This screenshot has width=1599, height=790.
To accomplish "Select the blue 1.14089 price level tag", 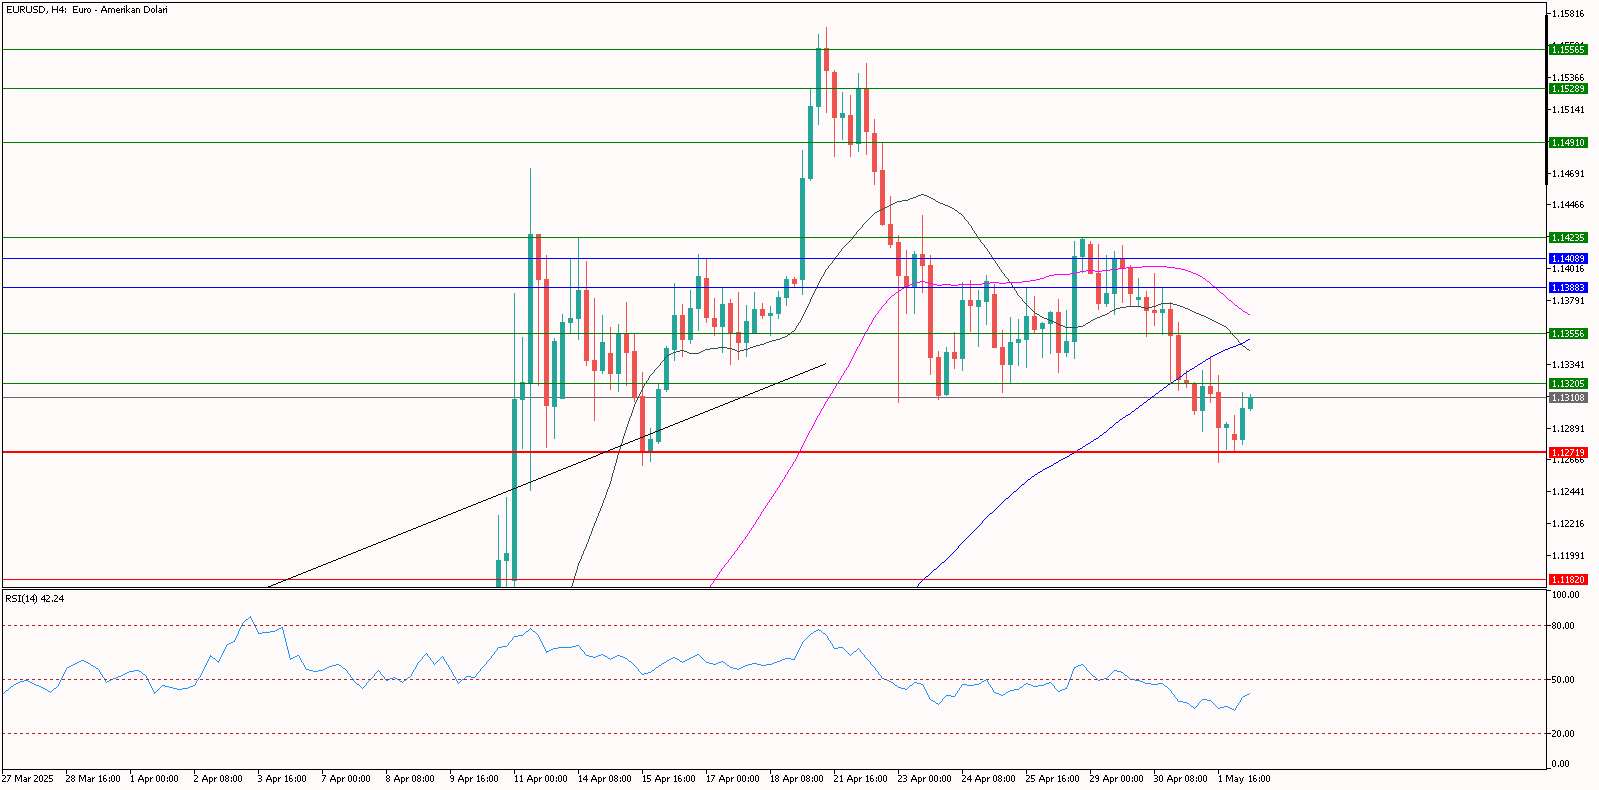I will click(1567, 258).
